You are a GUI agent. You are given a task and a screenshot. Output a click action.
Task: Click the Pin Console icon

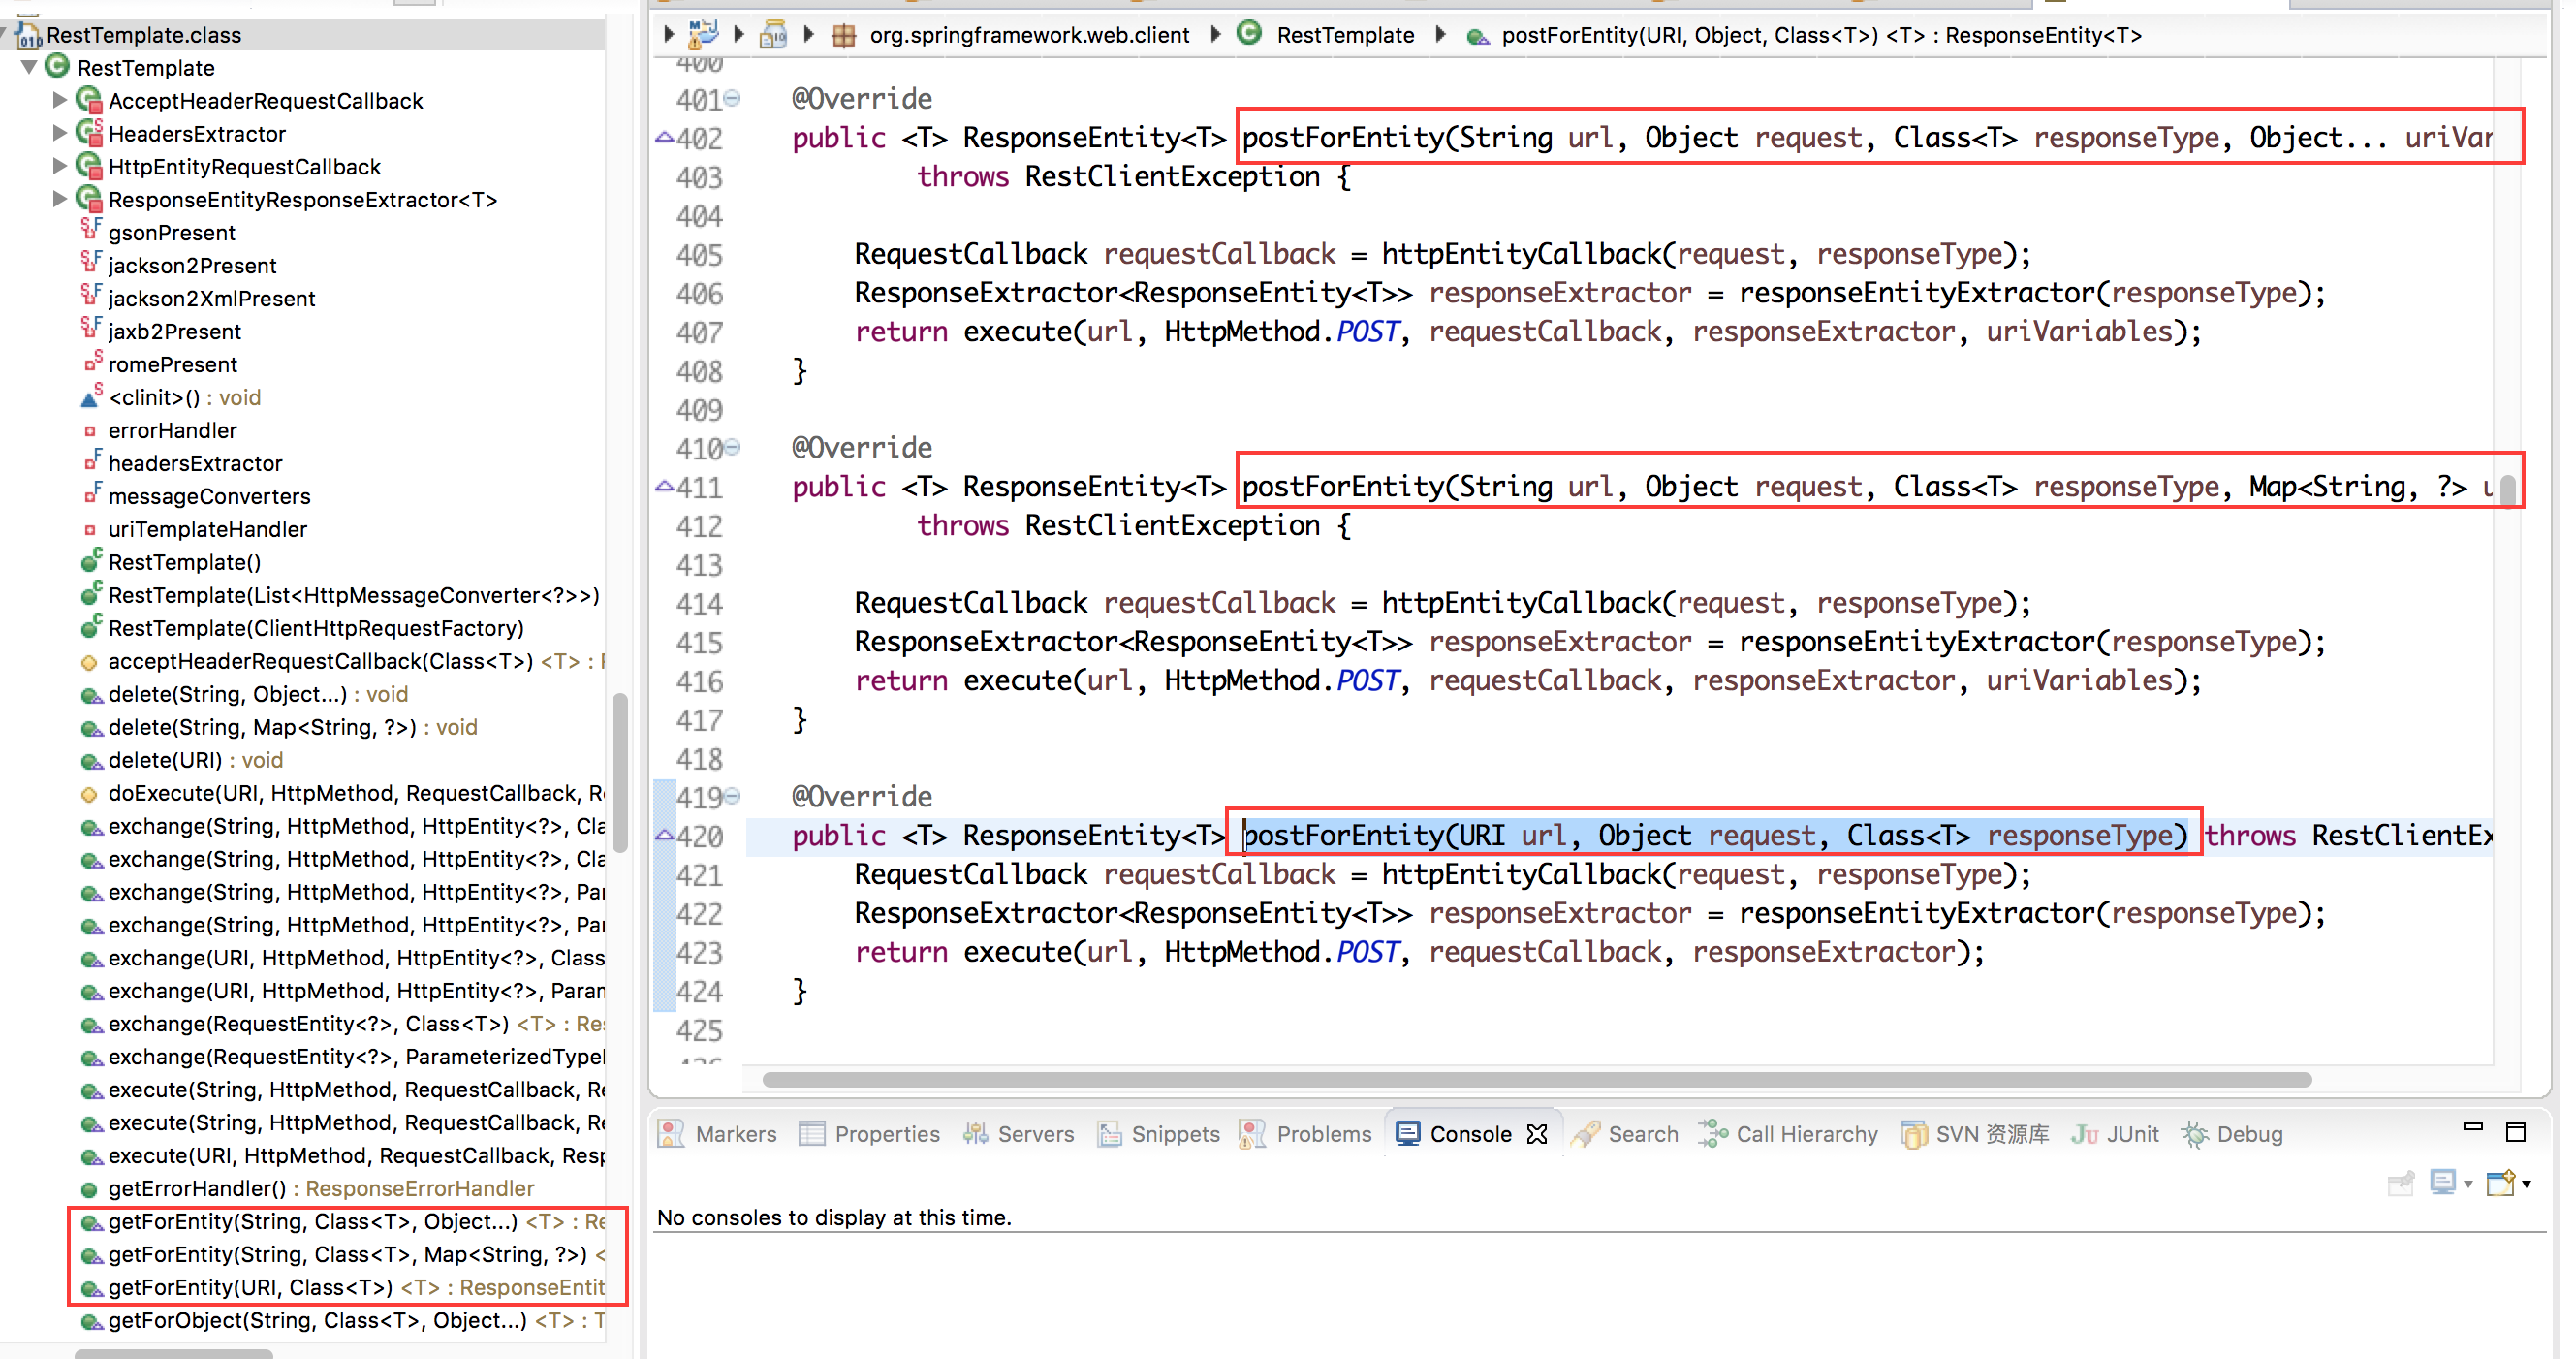point(2400,1184)
